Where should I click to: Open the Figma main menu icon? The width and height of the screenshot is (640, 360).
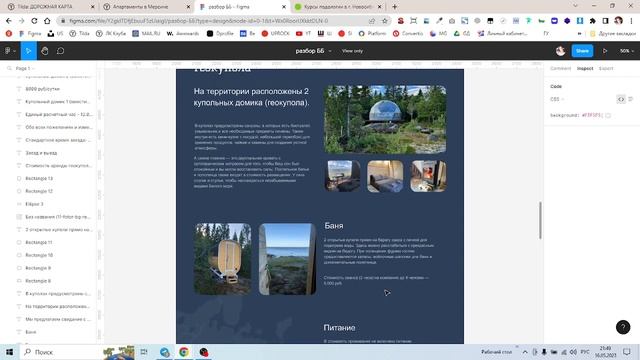(x=10, y=51)
